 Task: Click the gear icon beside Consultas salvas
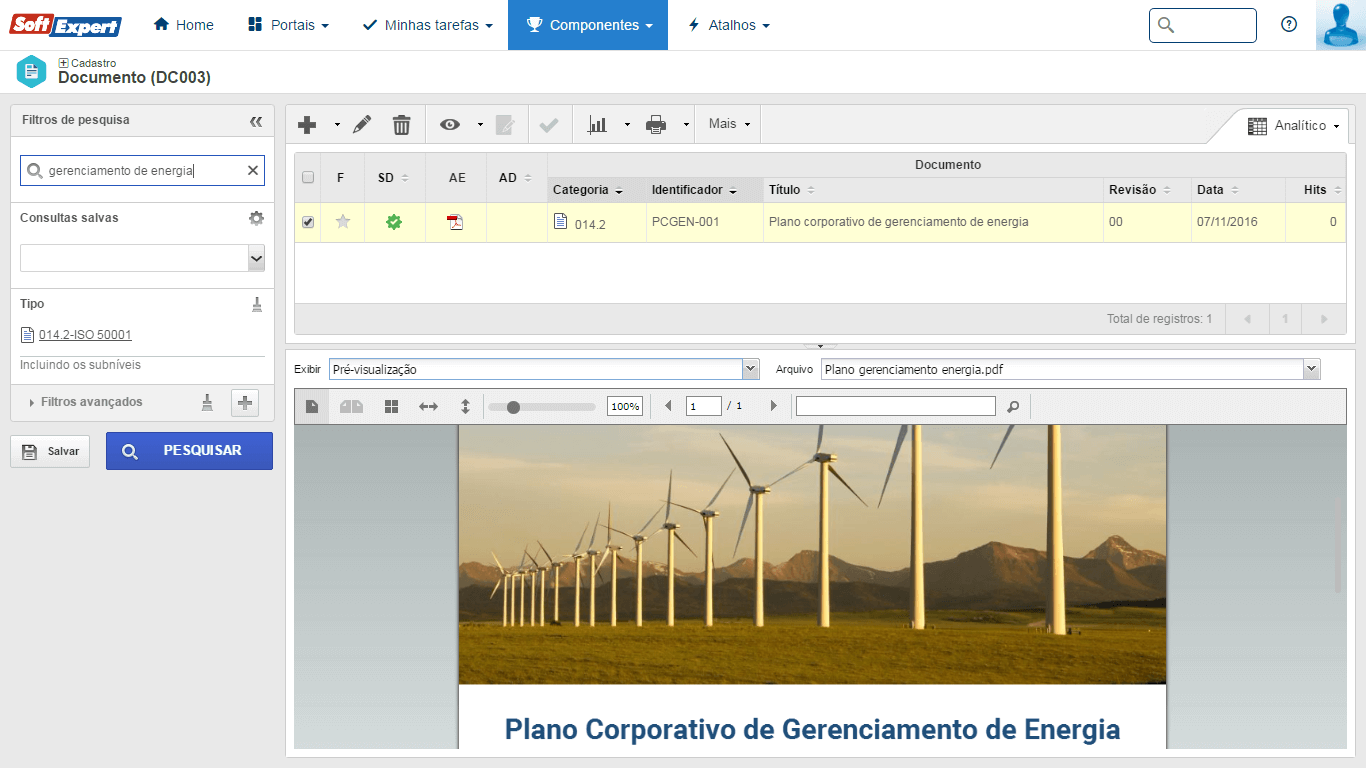point(256,218)
